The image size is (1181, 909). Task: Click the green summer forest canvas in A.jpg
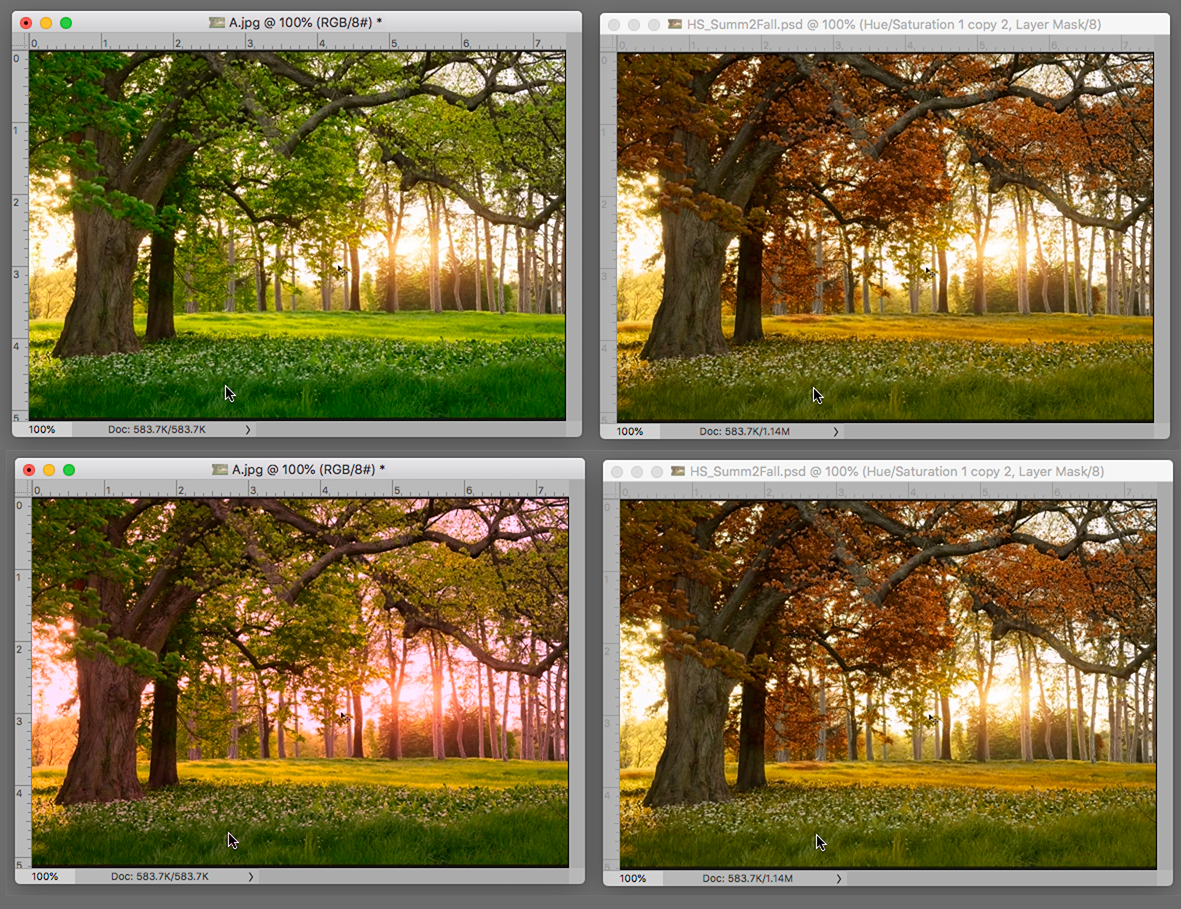tap(298, 235)
